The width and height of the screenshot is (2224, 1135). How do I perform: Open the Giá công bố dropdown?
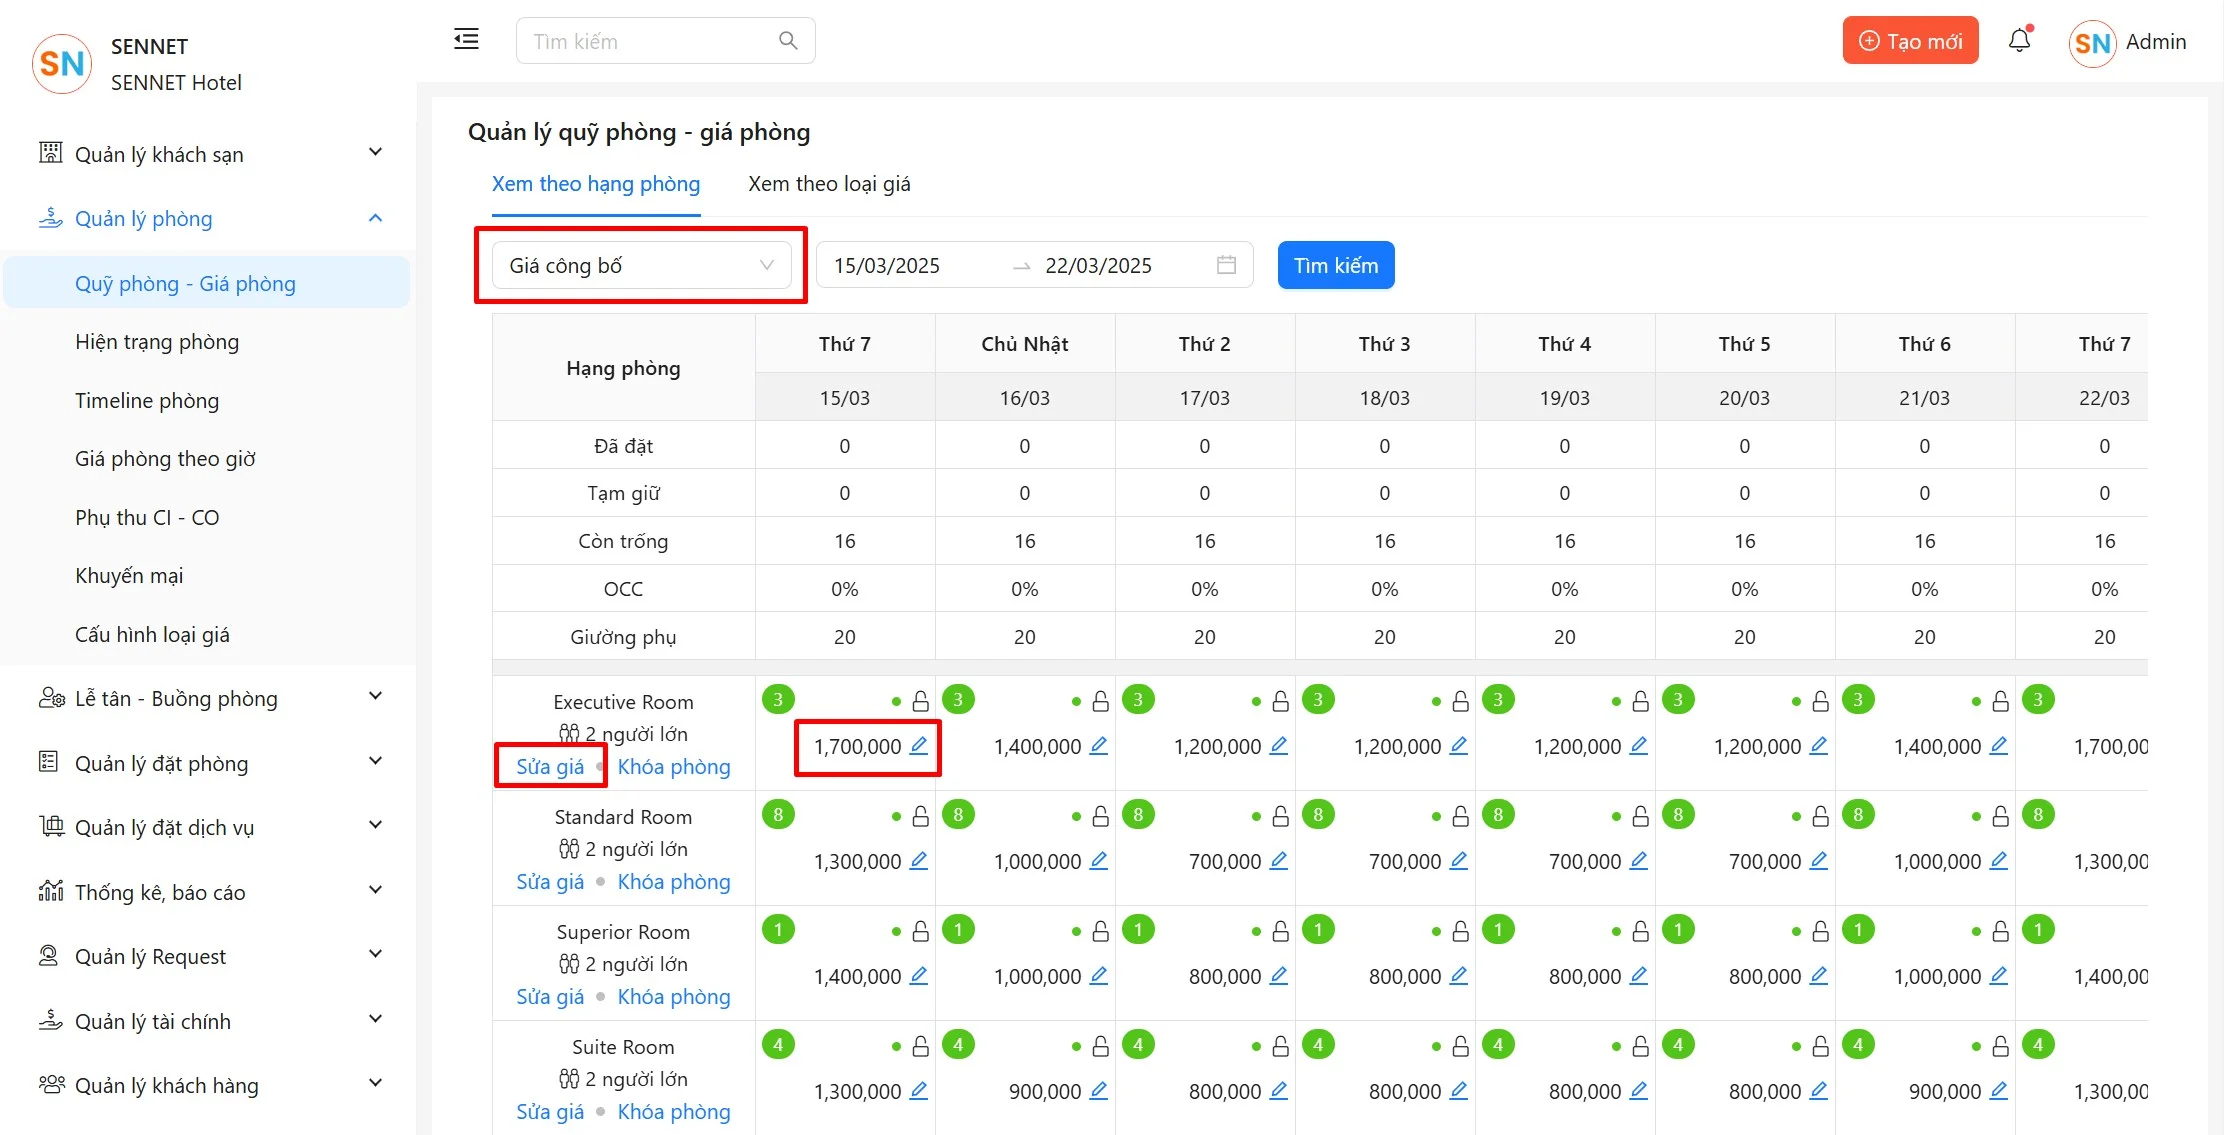(x=641, y=265)
